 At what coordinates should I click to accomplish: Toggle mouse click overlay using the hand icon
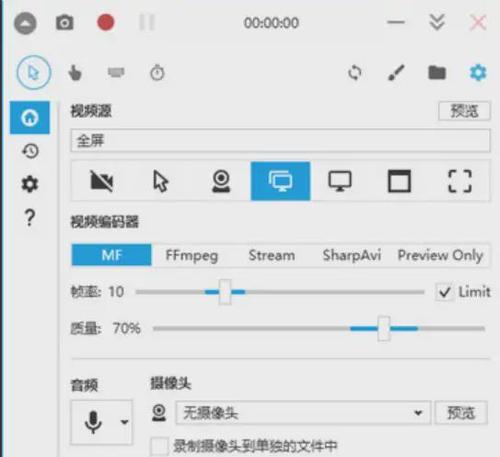[75, 73]
